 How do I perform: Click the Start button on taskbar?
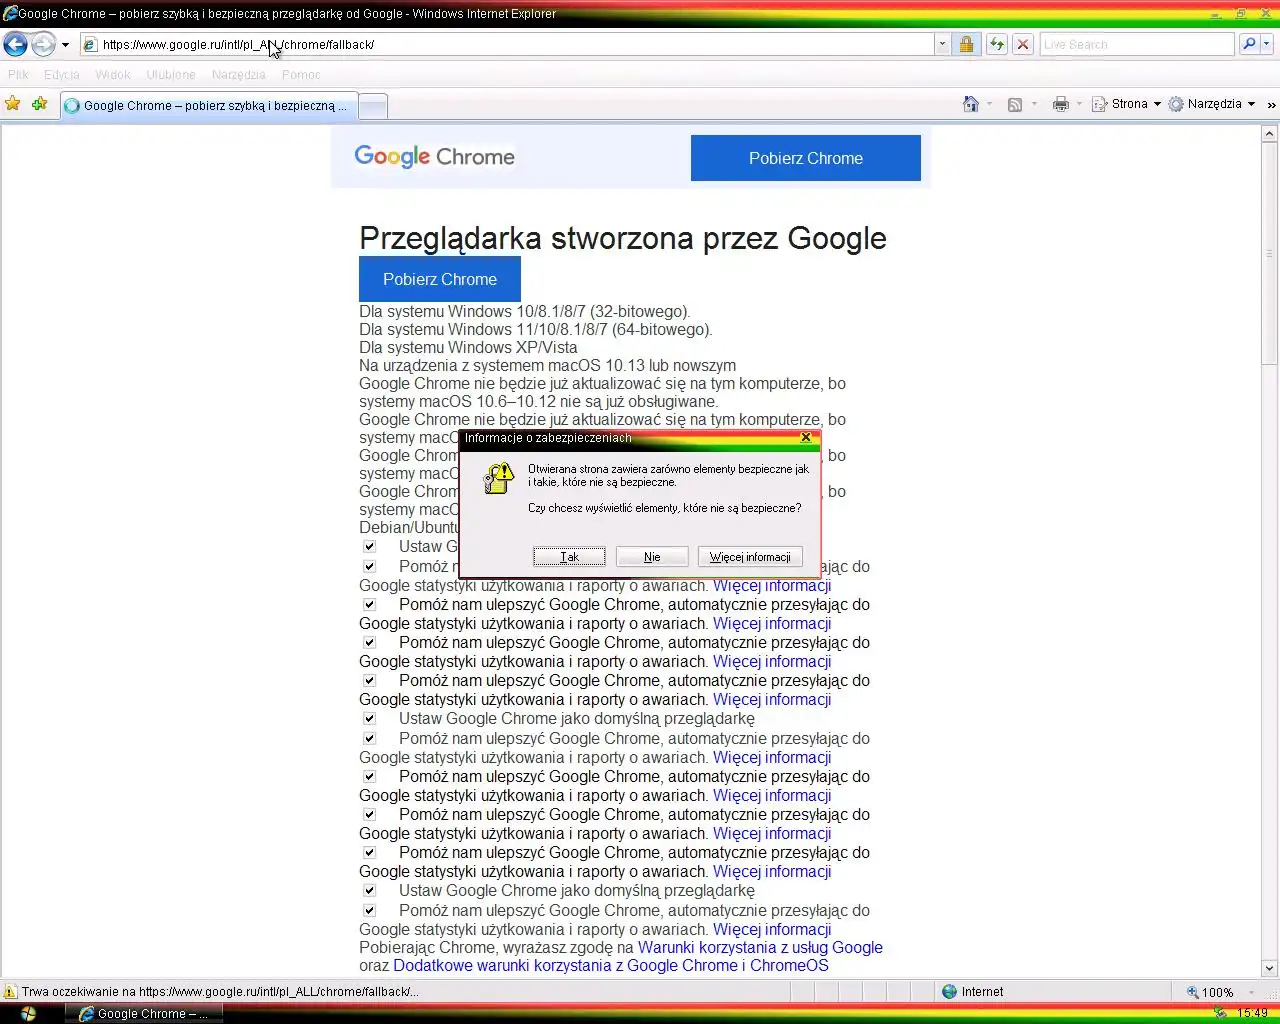(x=28, y=1014)
